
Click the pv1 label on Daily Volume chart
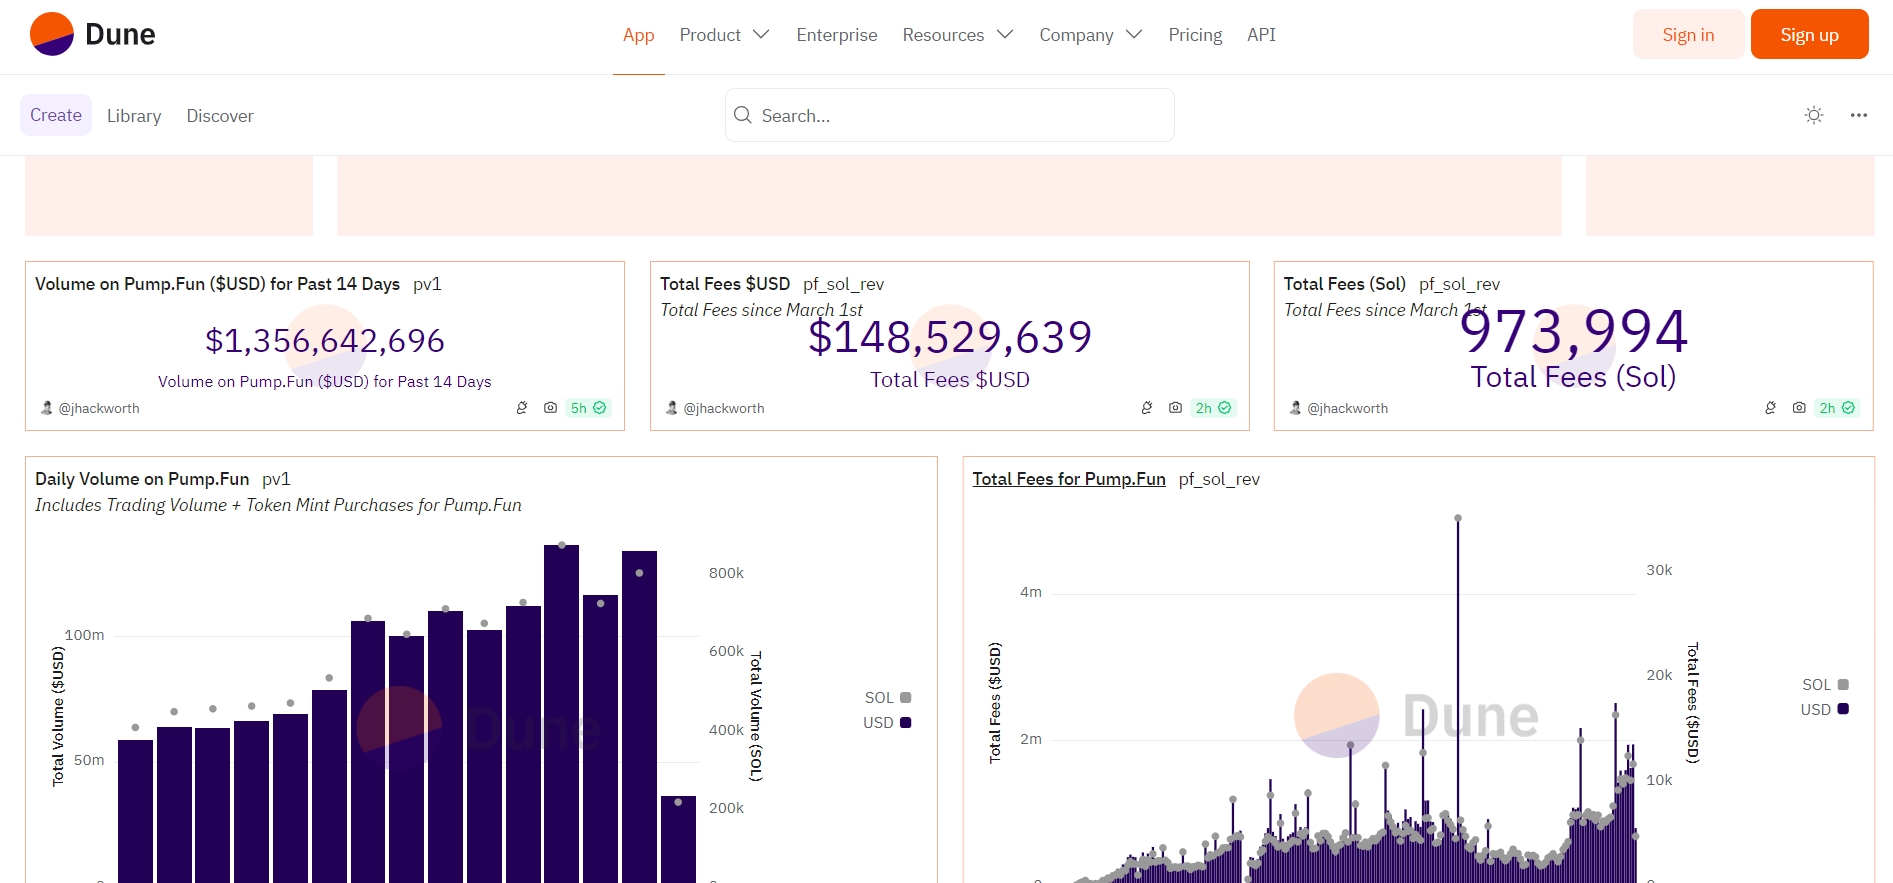[276, 479]
